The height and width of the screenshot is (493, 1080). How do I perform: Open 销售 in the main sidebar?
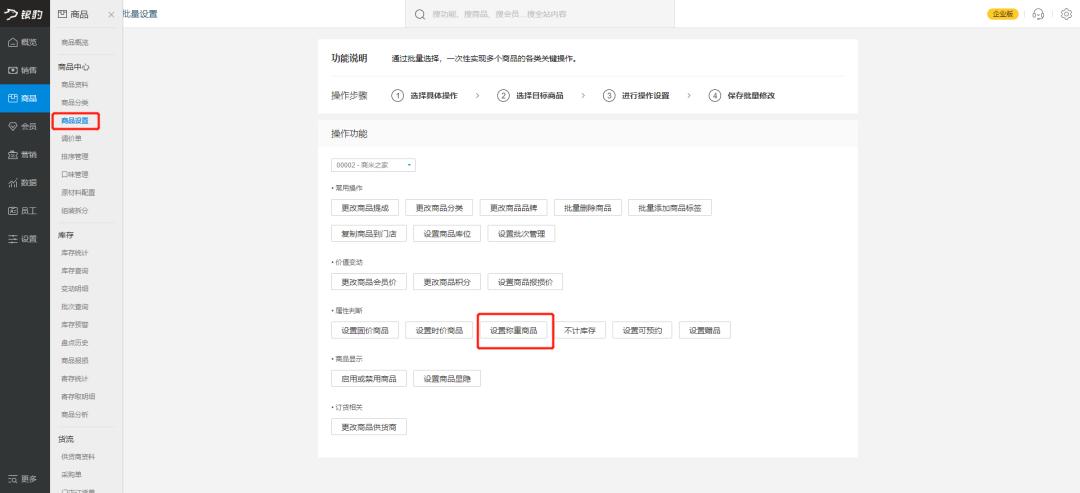pos(25,70)
